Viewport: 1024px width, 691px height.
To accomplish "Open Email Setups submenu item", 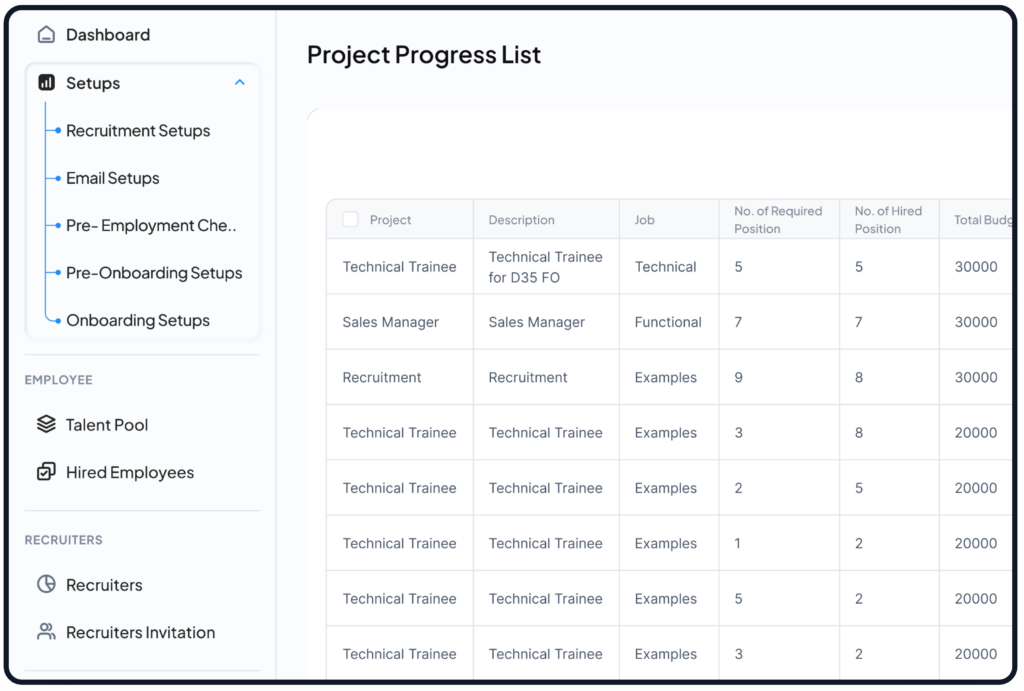I will coord(112,178).
